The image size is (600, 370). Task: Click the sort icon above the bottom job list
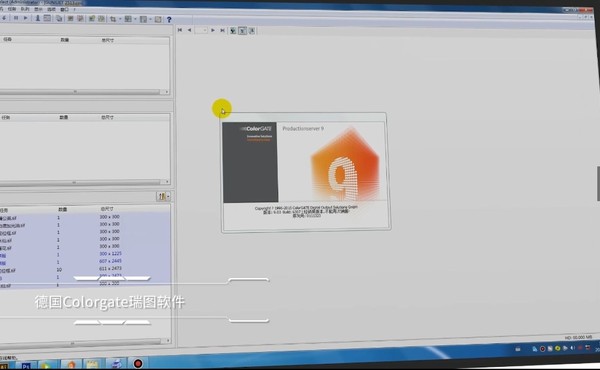[161, 196]
